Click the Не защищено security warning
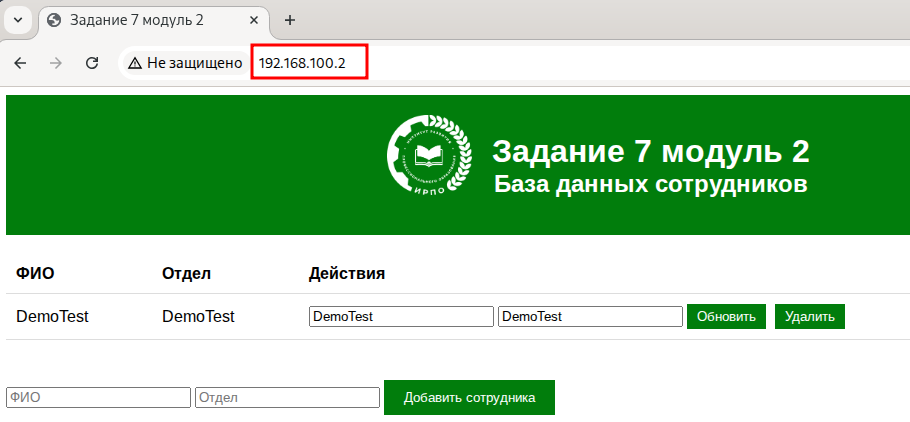 tap(185, 63)
